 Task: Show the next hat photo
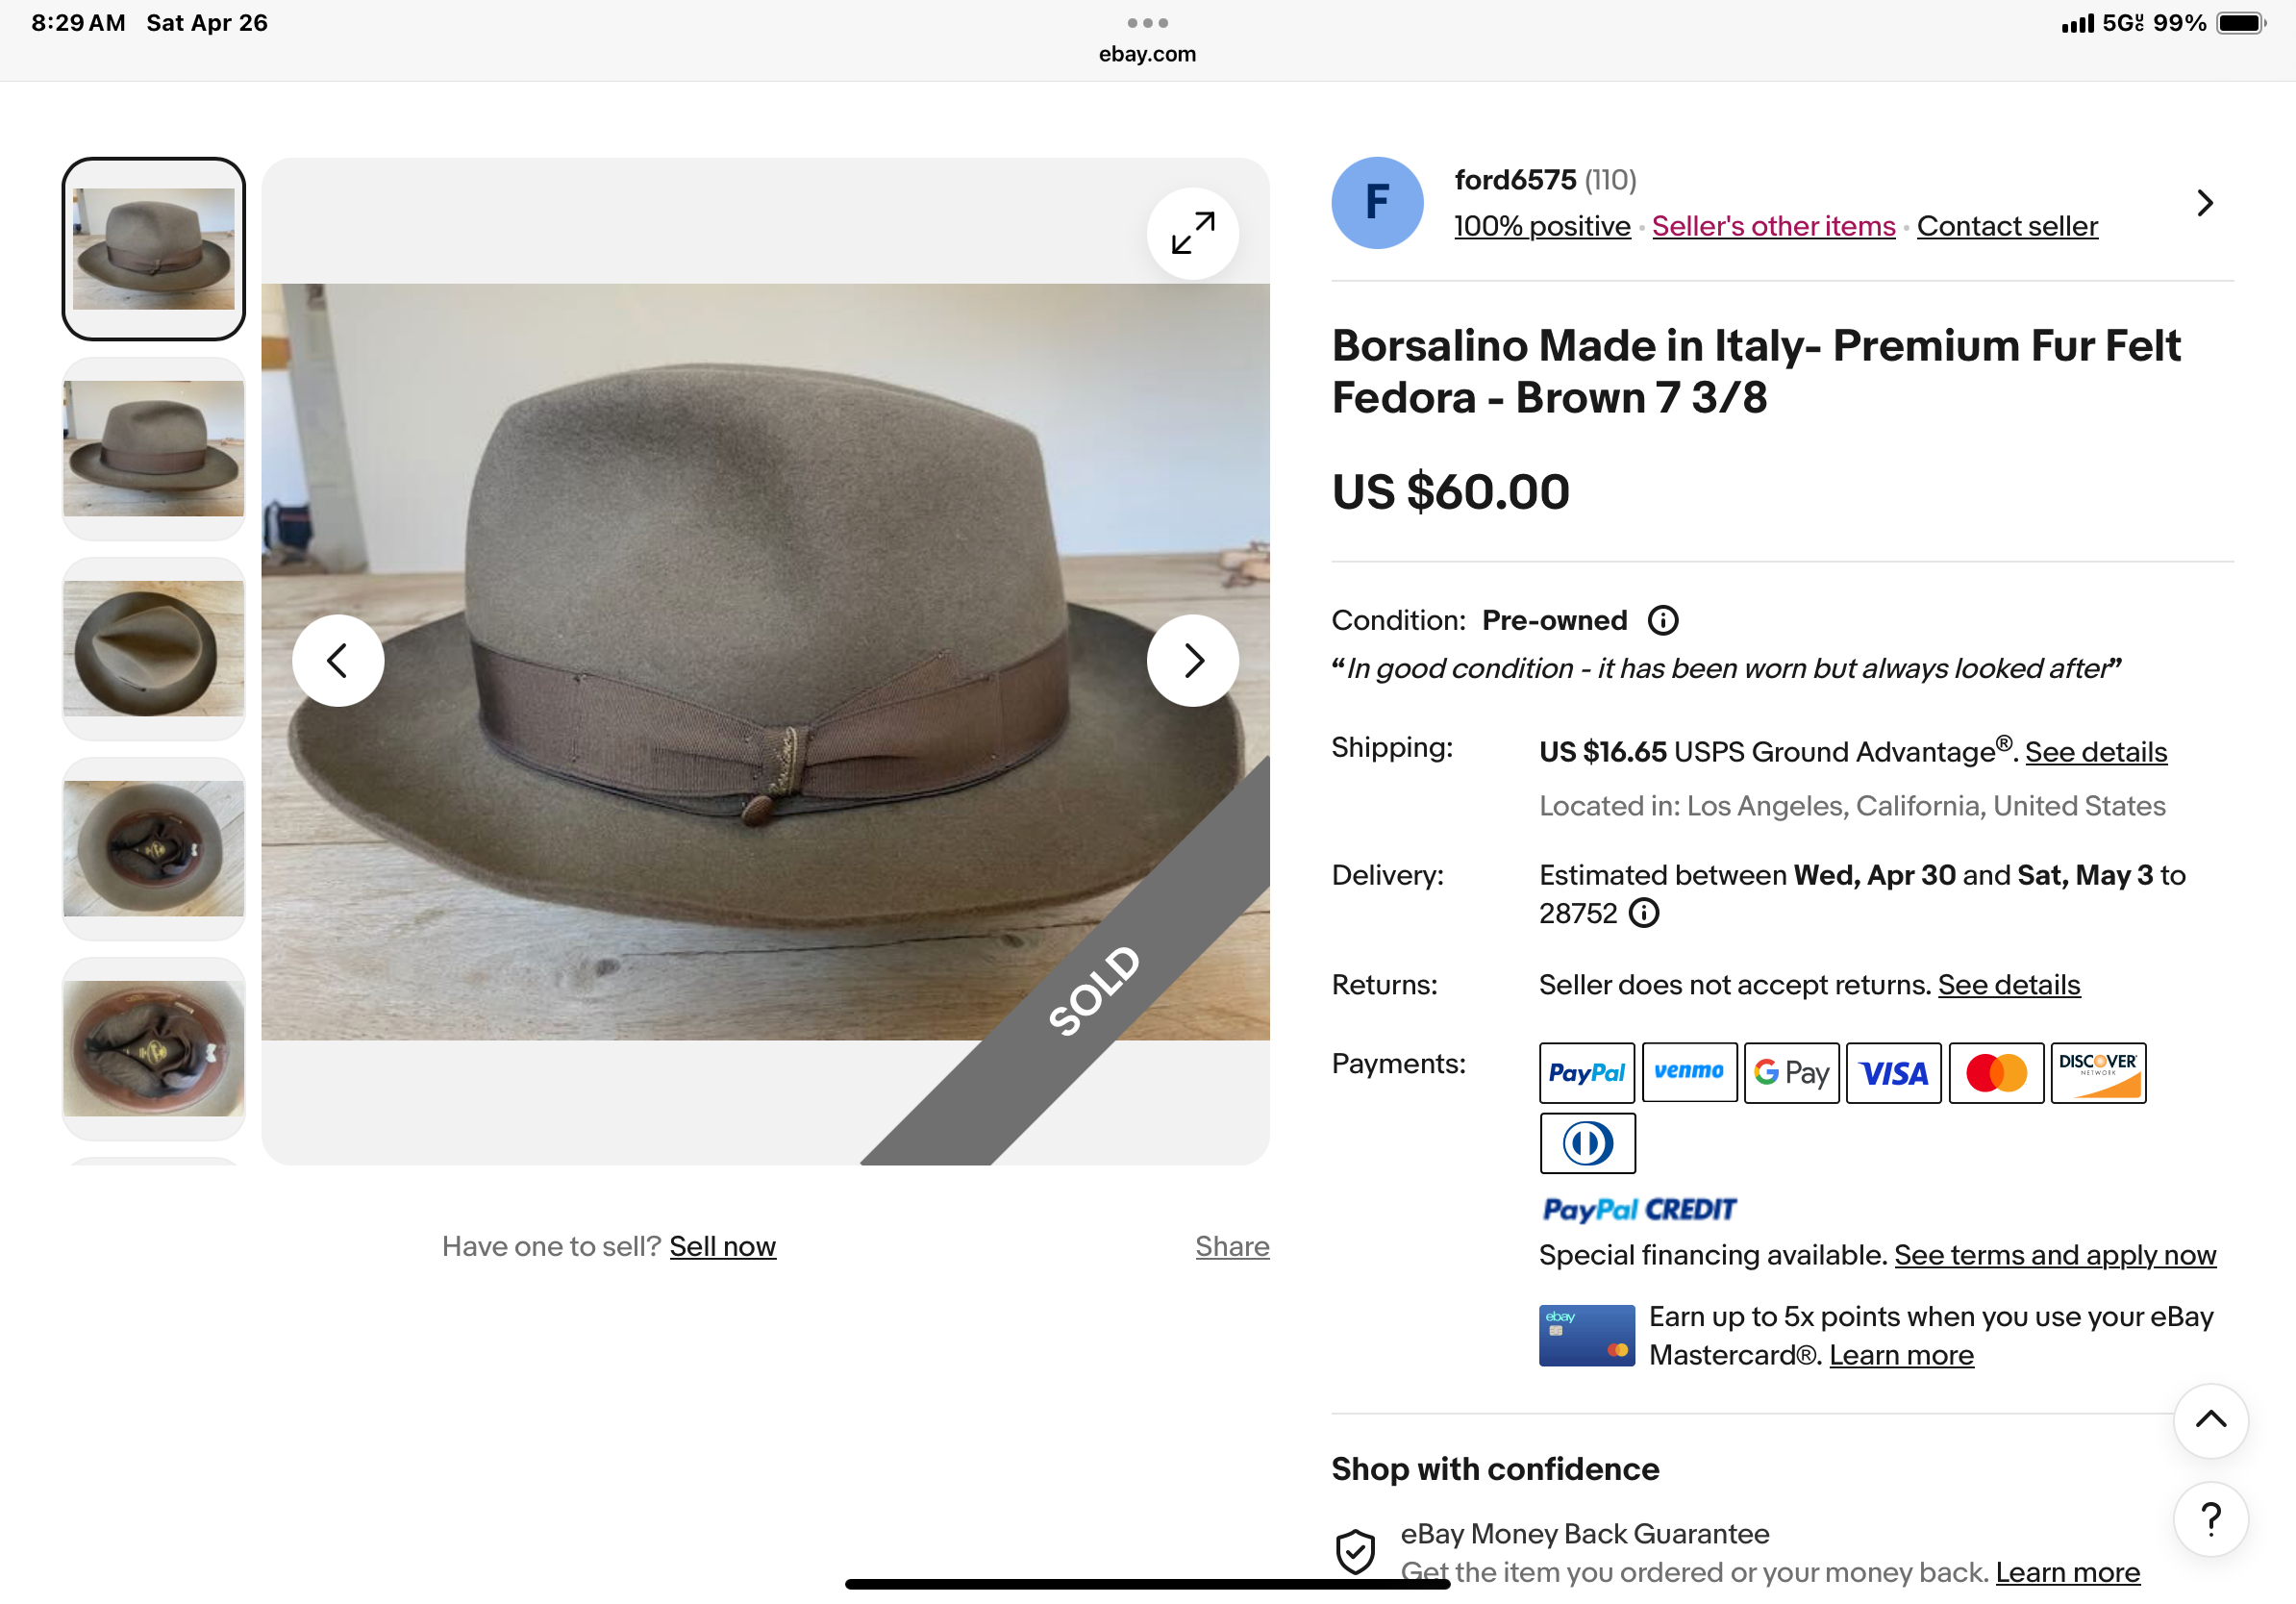pyautogui.click(x=1192, y=660)
